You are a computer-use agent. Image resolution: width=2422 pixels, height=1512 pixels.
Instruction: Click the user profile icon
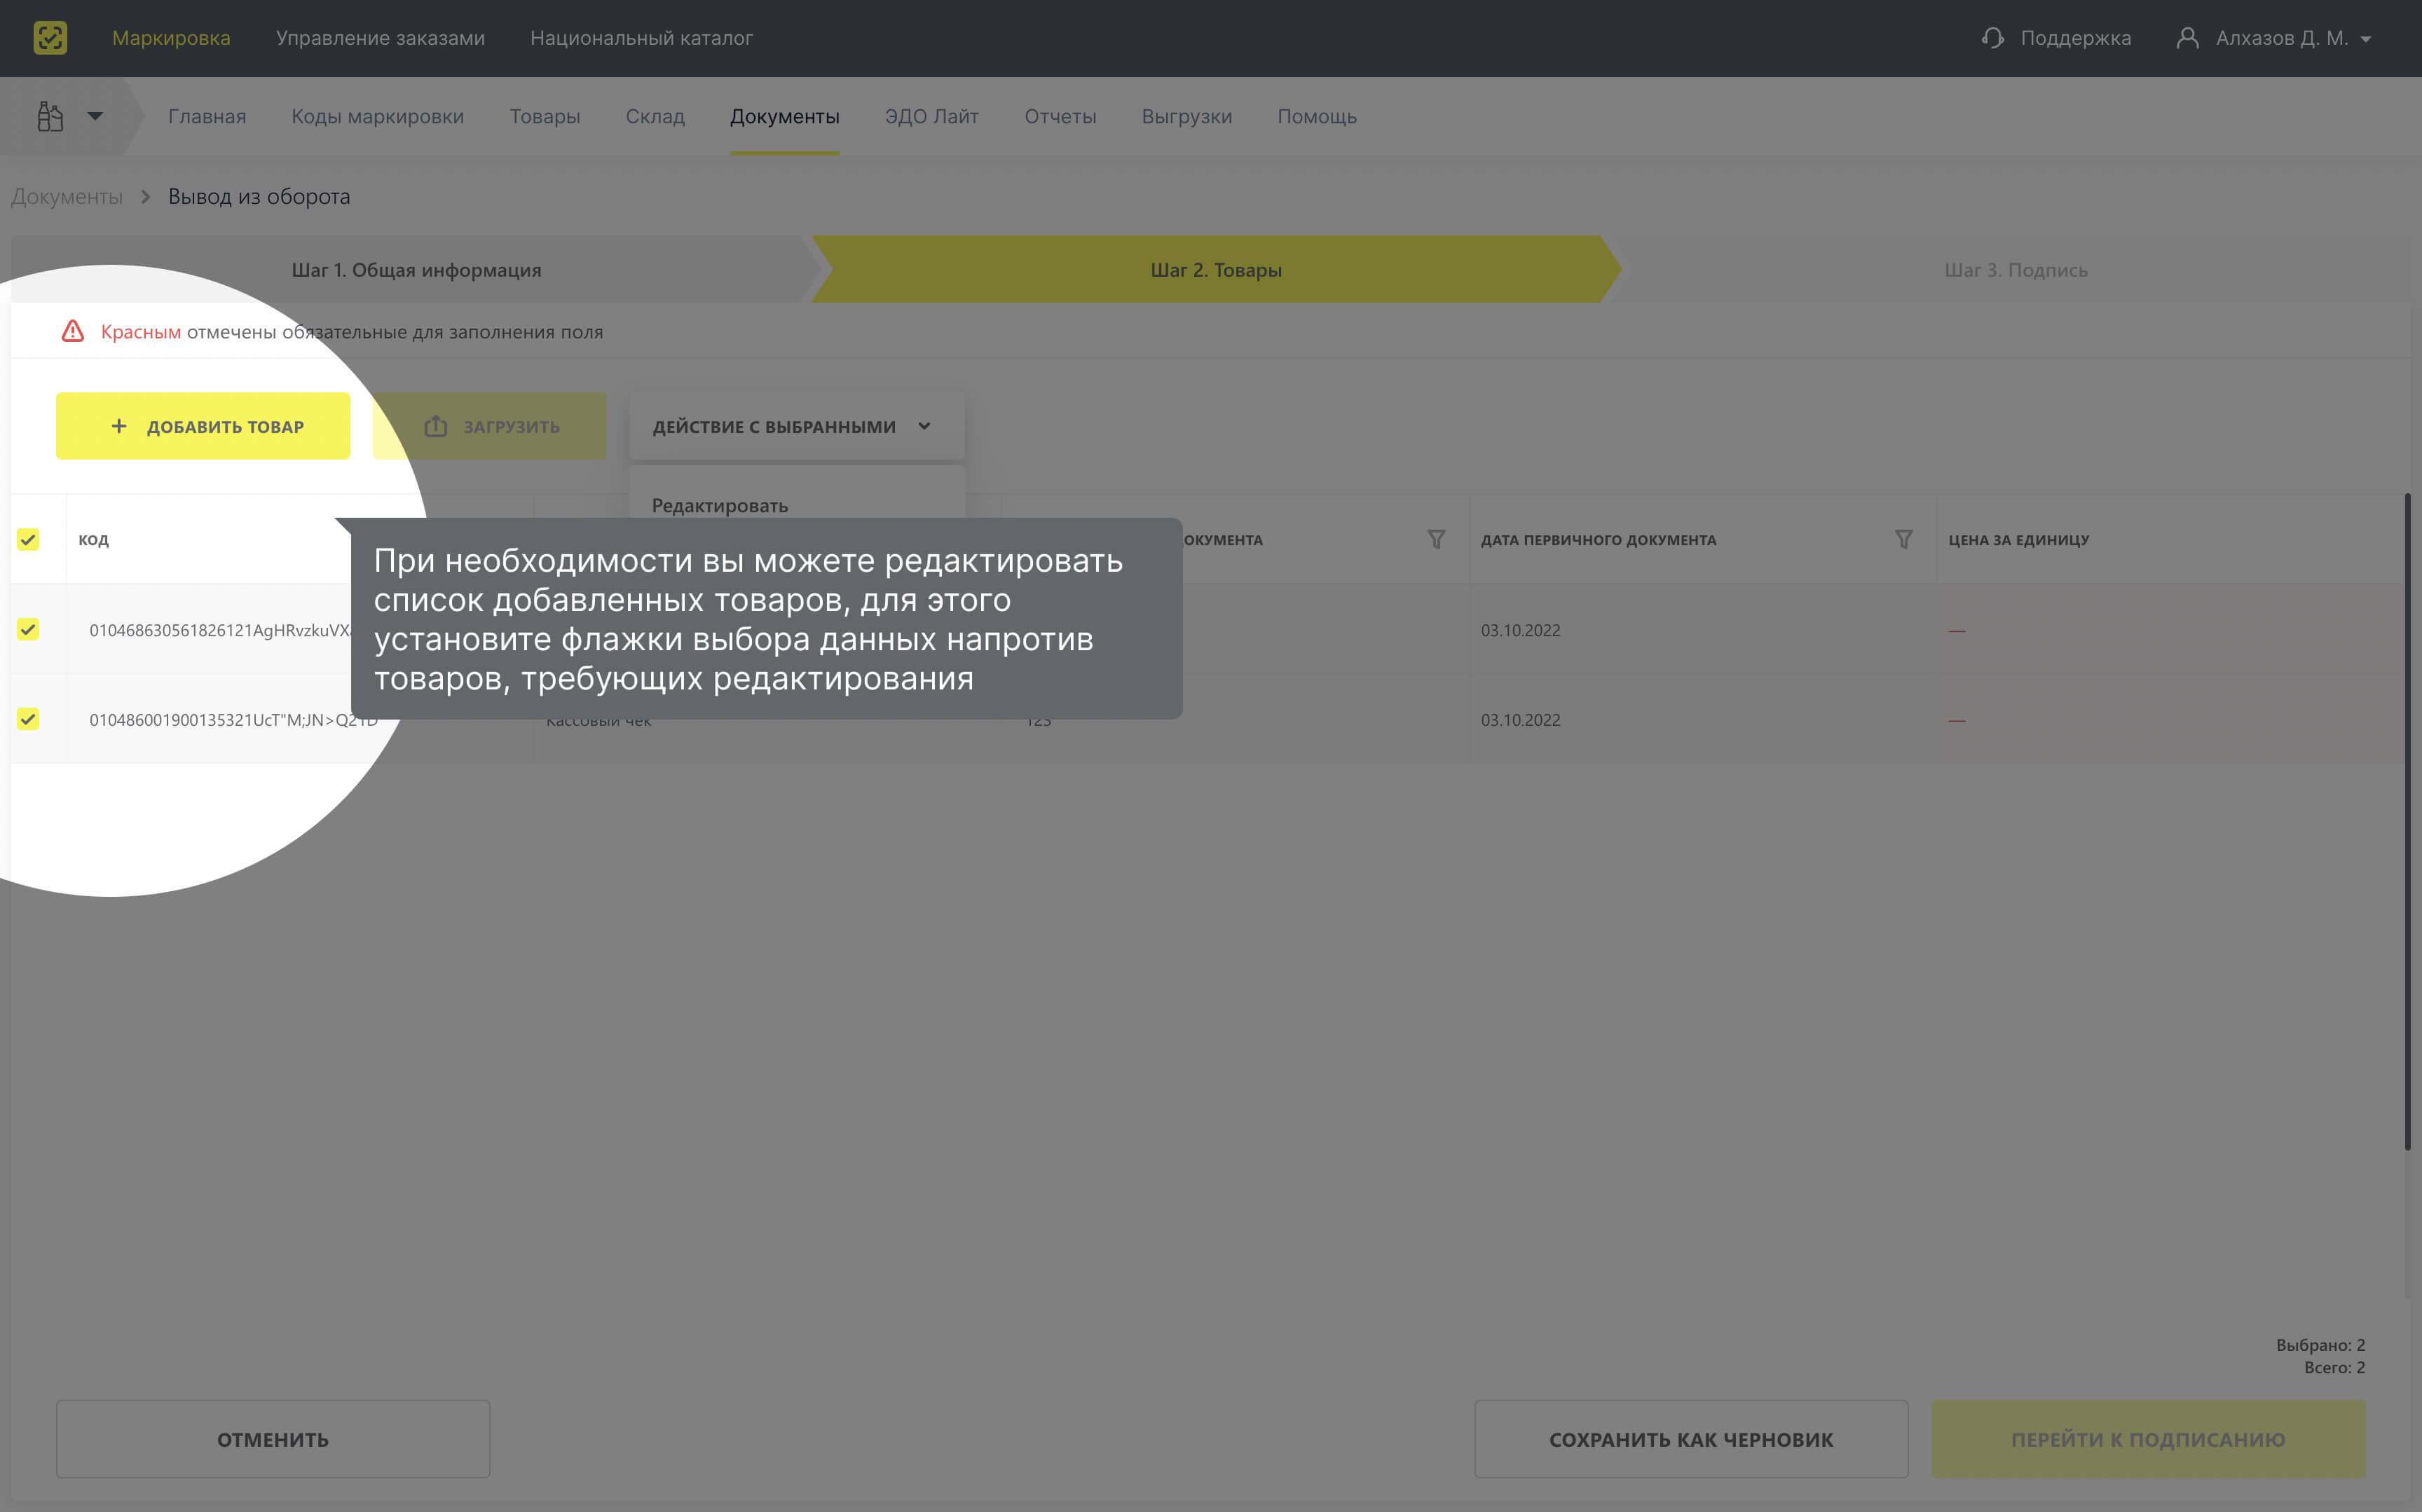coord(2187,38)
